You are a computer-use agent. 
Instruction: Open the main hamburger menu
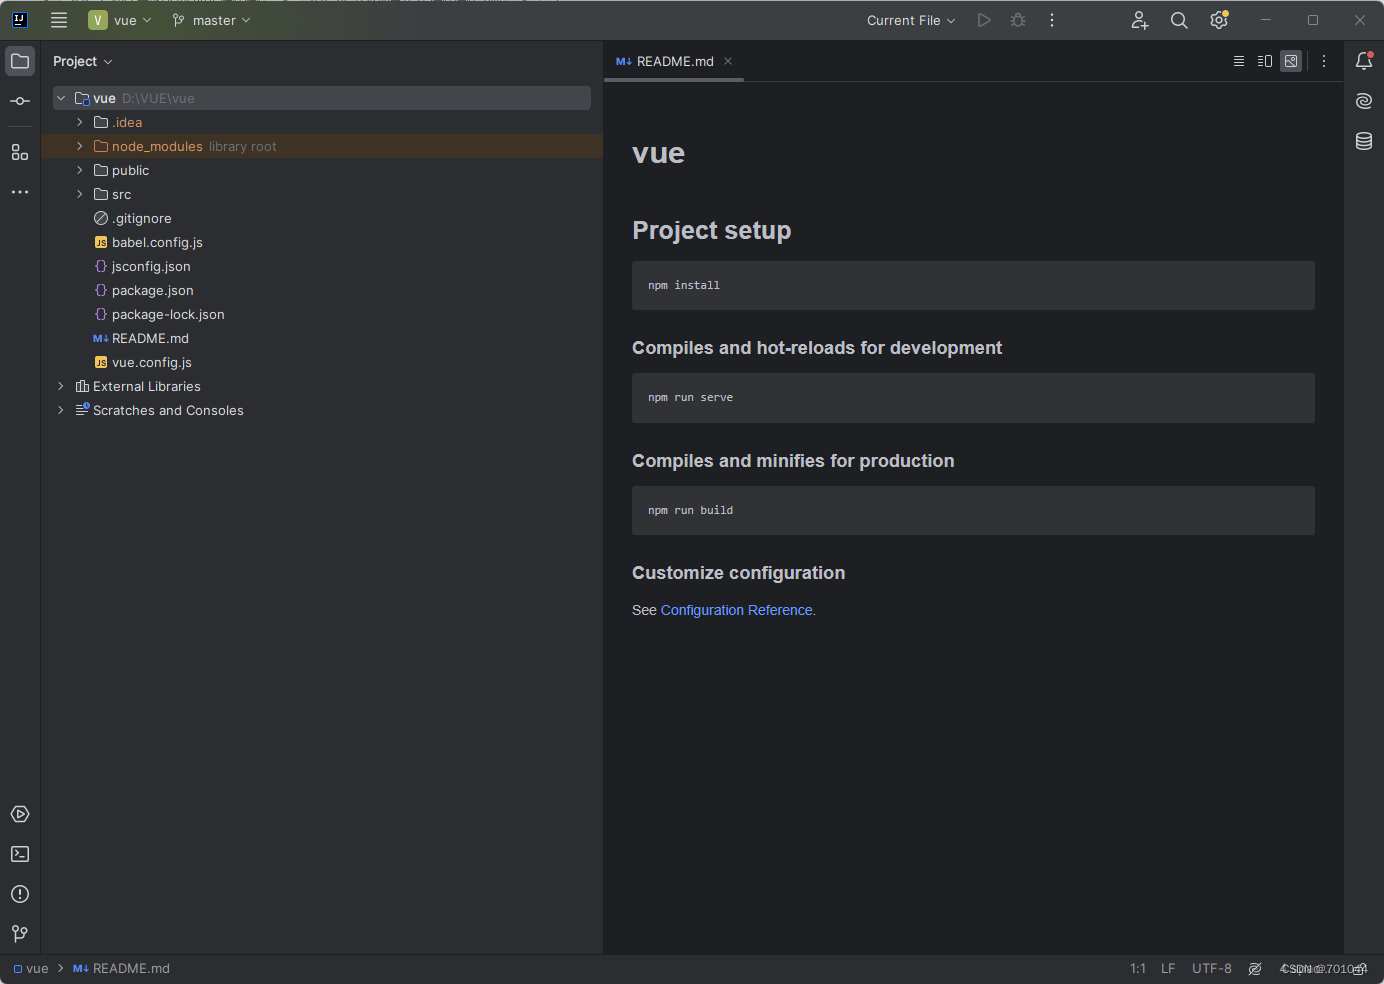click(58, 19)
